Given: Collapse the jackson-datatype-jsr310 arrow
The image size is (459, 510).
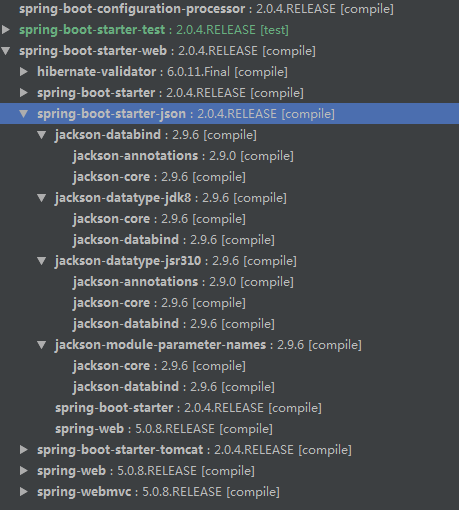Looking at the screenshot, I should 42,261.
